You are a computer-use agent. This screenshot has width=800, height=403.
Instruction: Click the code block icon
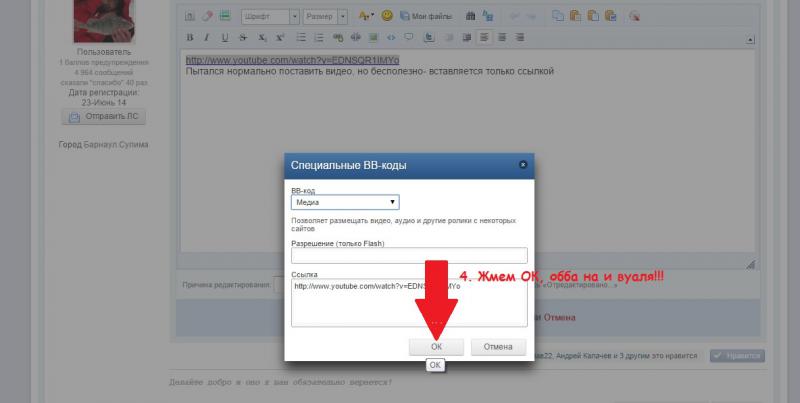pyautogui.click(x=391, y=37)
